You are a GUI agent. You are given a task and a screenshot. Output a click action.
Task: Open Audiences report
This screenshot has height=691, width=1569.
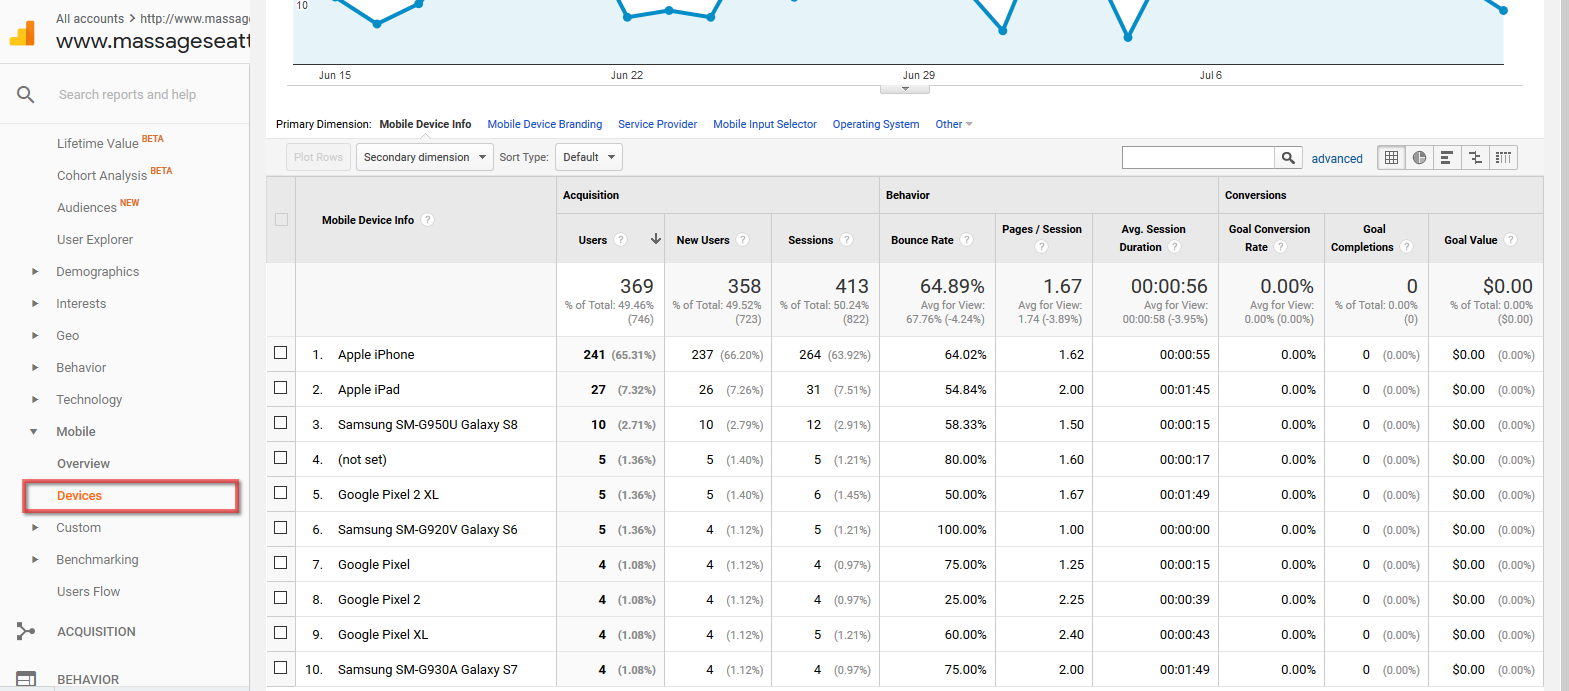(87, 207)
